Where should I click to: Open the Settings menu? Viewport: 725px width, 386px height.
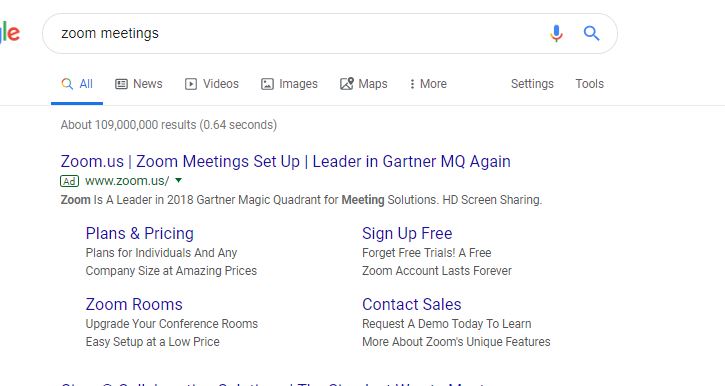tap(532, 84)
